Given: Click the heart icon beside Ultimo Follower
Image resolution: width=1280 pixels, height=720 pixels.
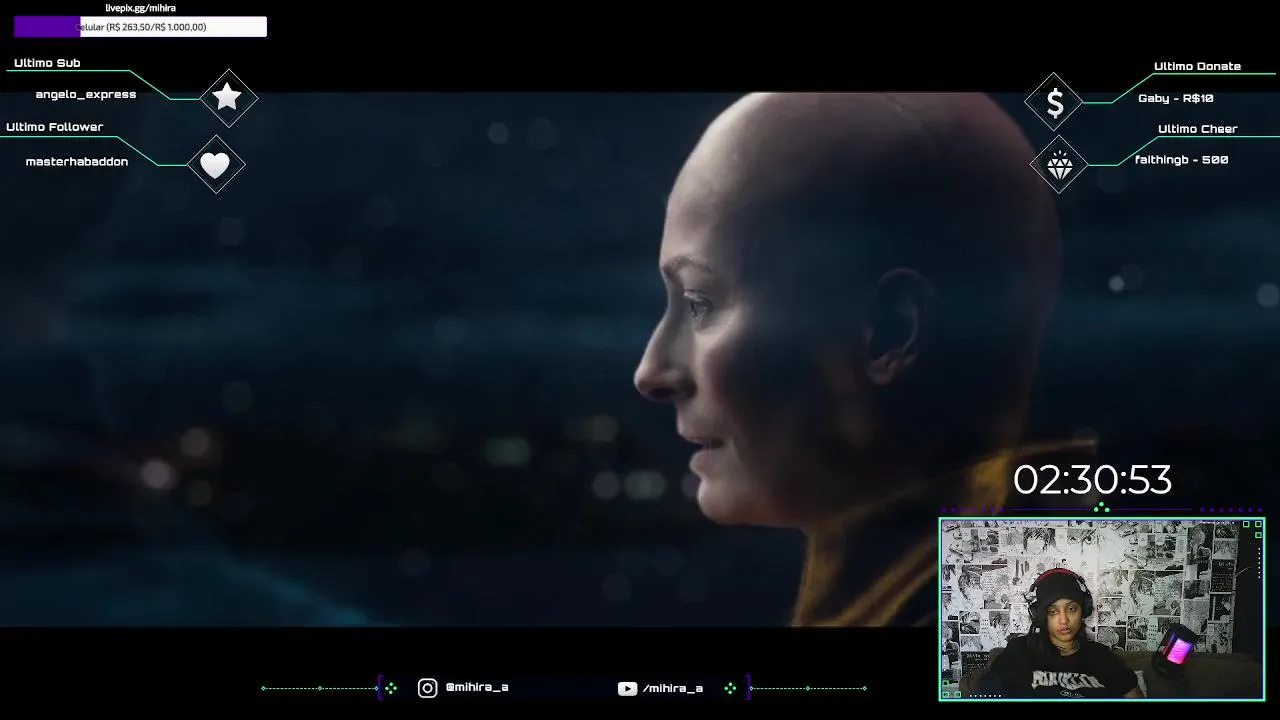Looking at the screenshot, I should click(215, 164).
